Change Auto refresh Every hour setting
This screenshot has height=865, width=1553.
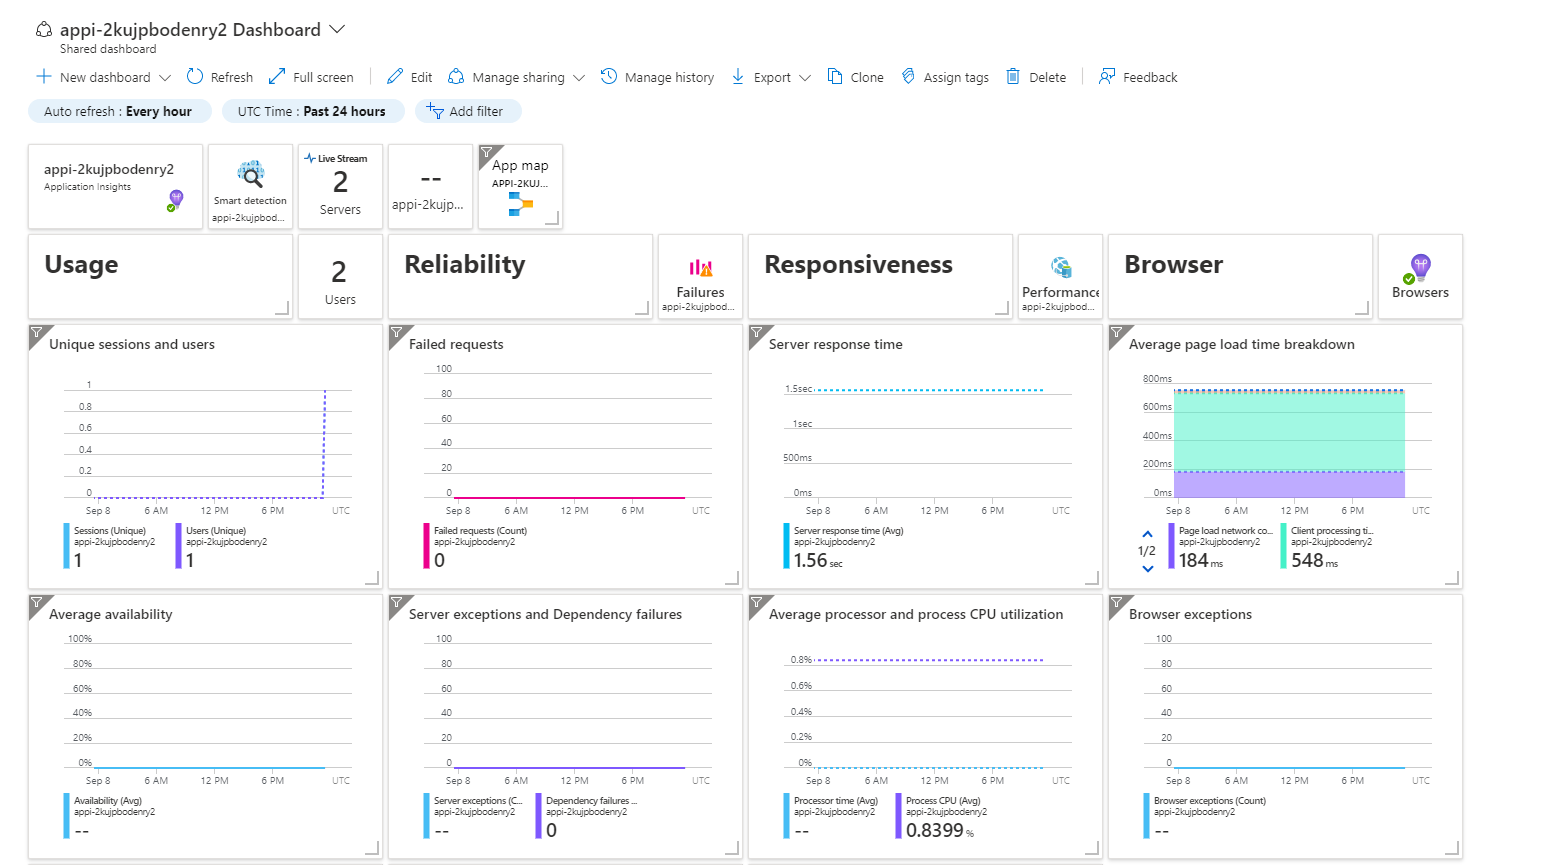[119, 111]
